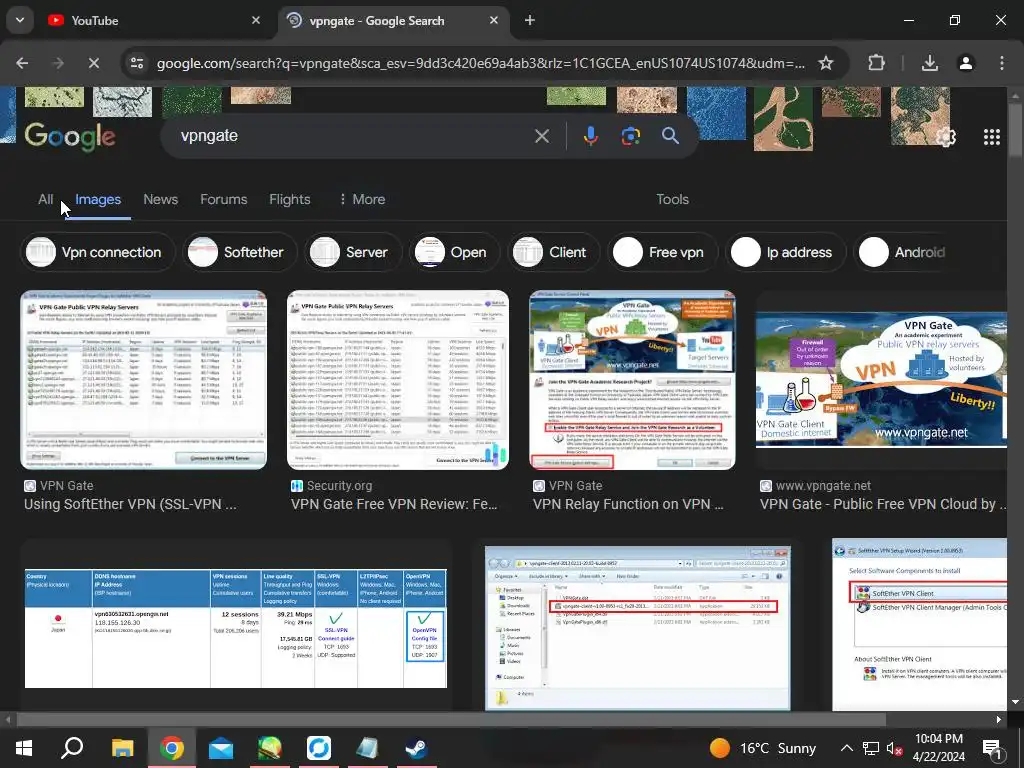The width and height of the screenshot is (1024, 768).
Task: Click the horizontal page scrollbar
Action: (451, 719)
